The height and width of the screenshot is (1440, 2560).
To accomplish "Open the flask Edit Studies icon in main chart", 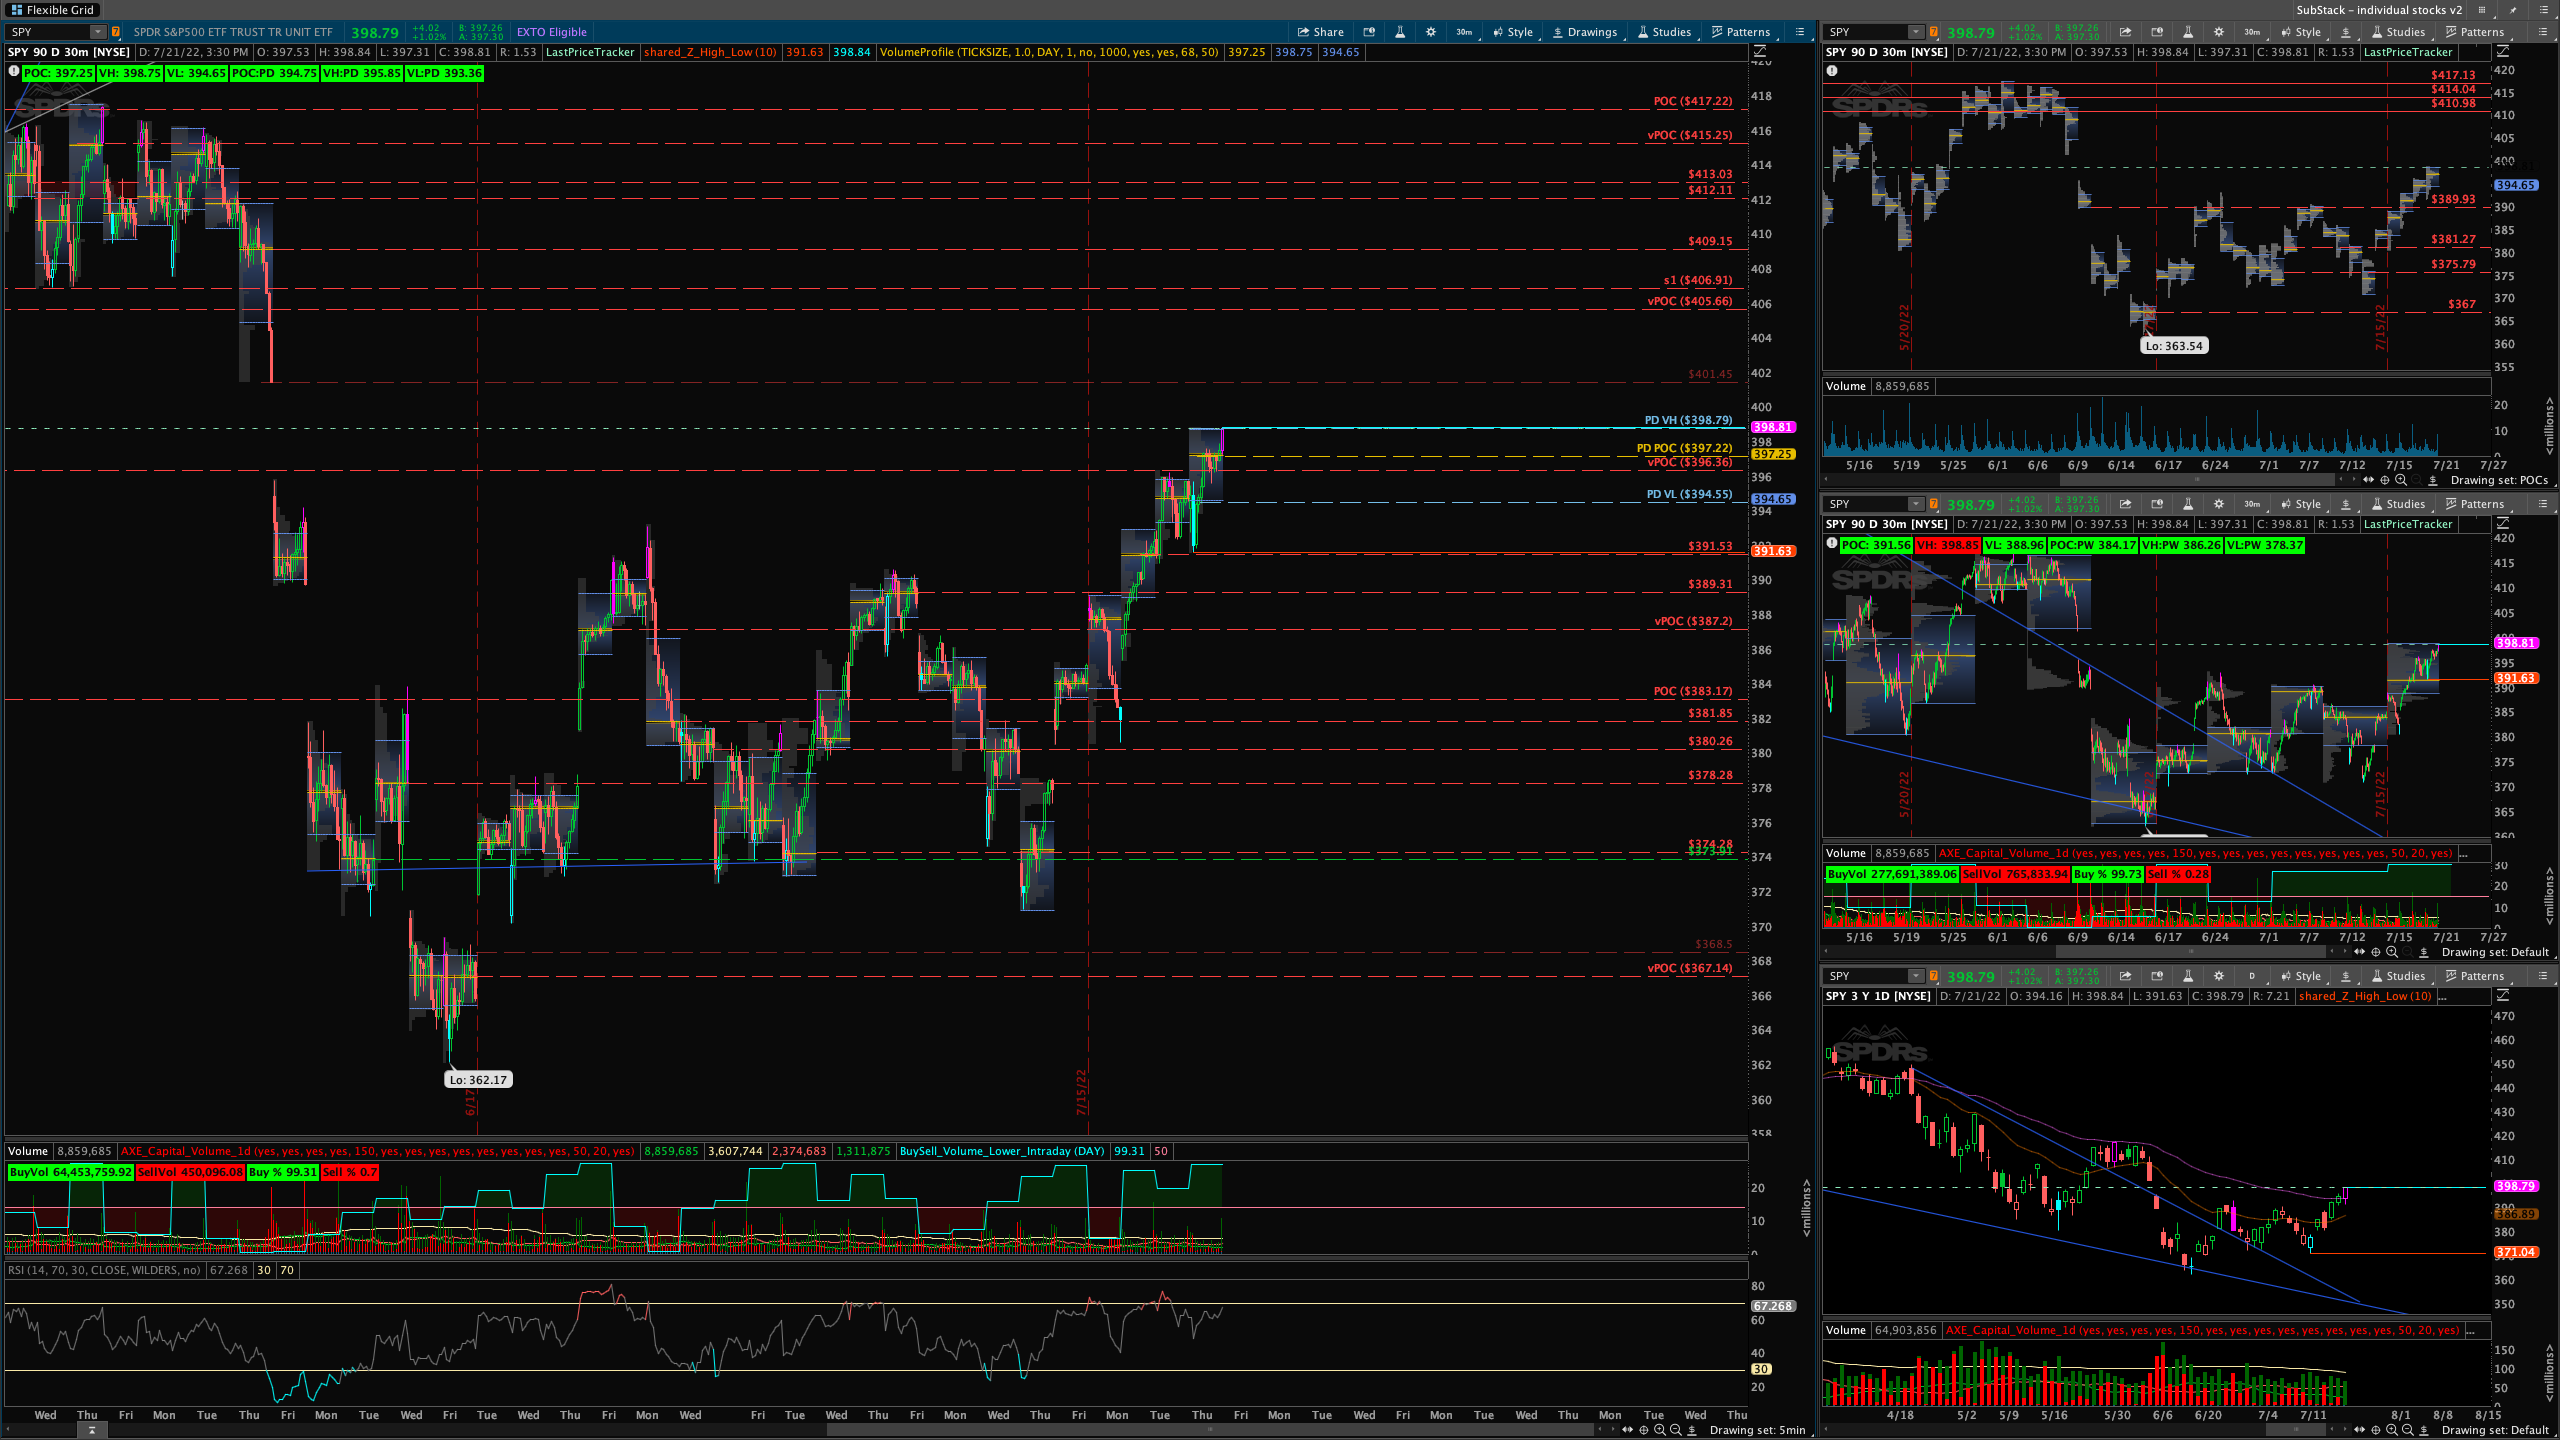I will point(1399,32).
